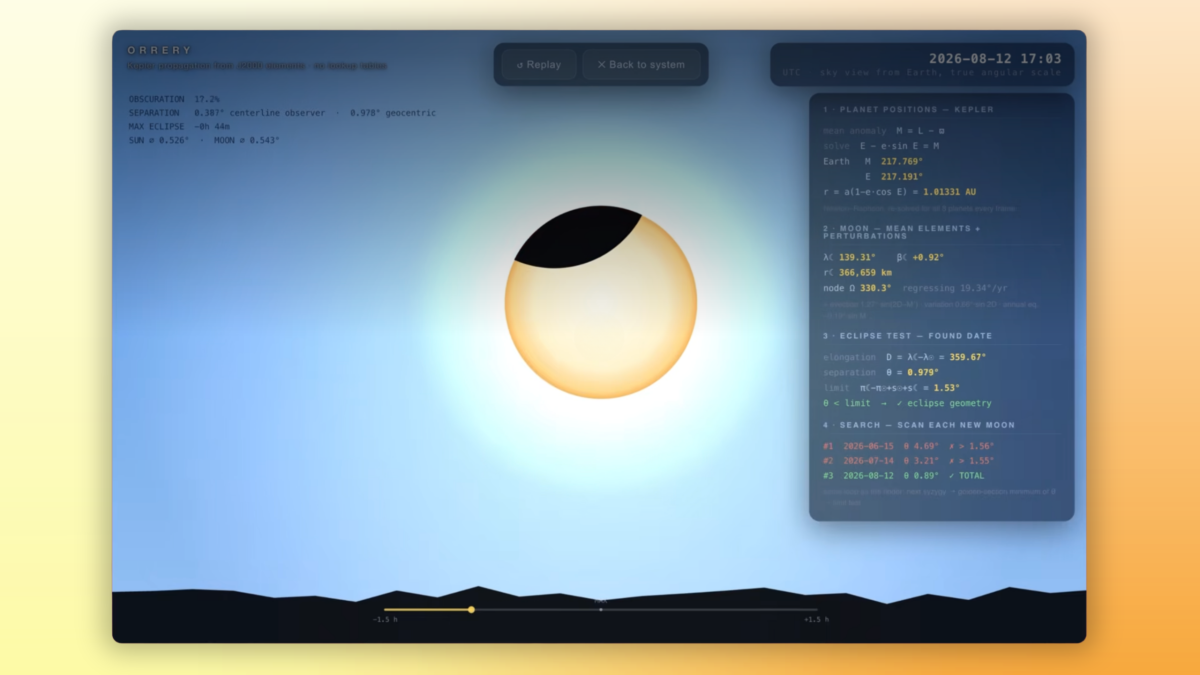Click the +1.5 h end of the timeline
Viewport: 1200px width, 675px height.
tap(816, 619)
